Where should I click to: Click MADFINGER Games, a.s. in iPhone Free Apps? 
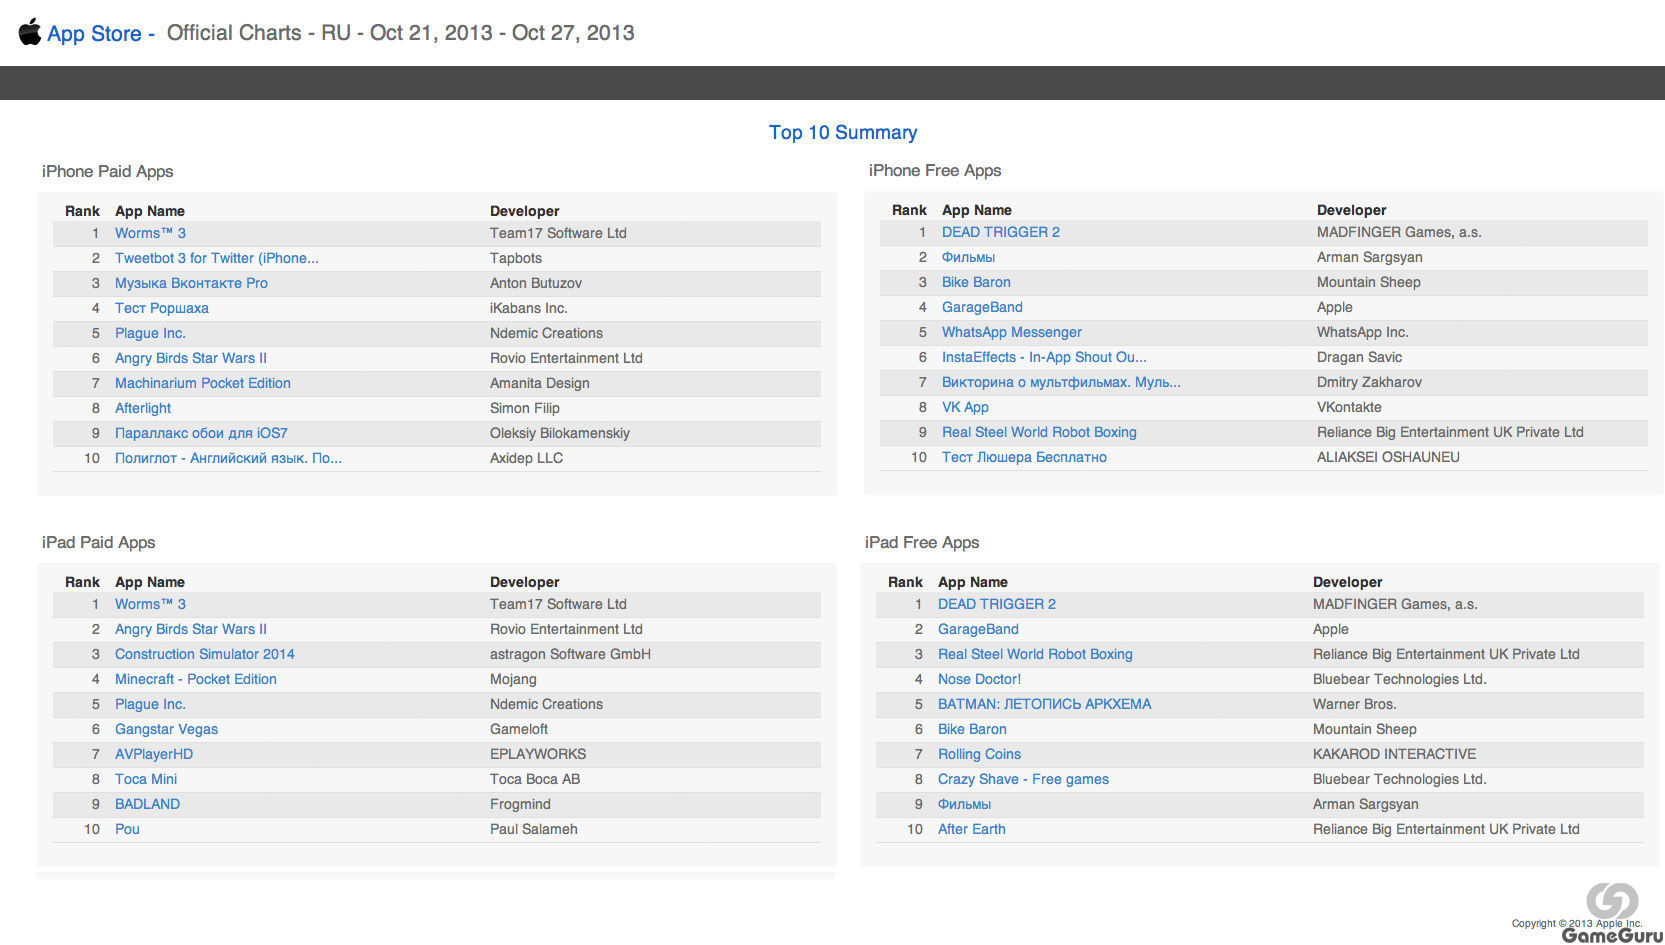tap(1399, 232)
